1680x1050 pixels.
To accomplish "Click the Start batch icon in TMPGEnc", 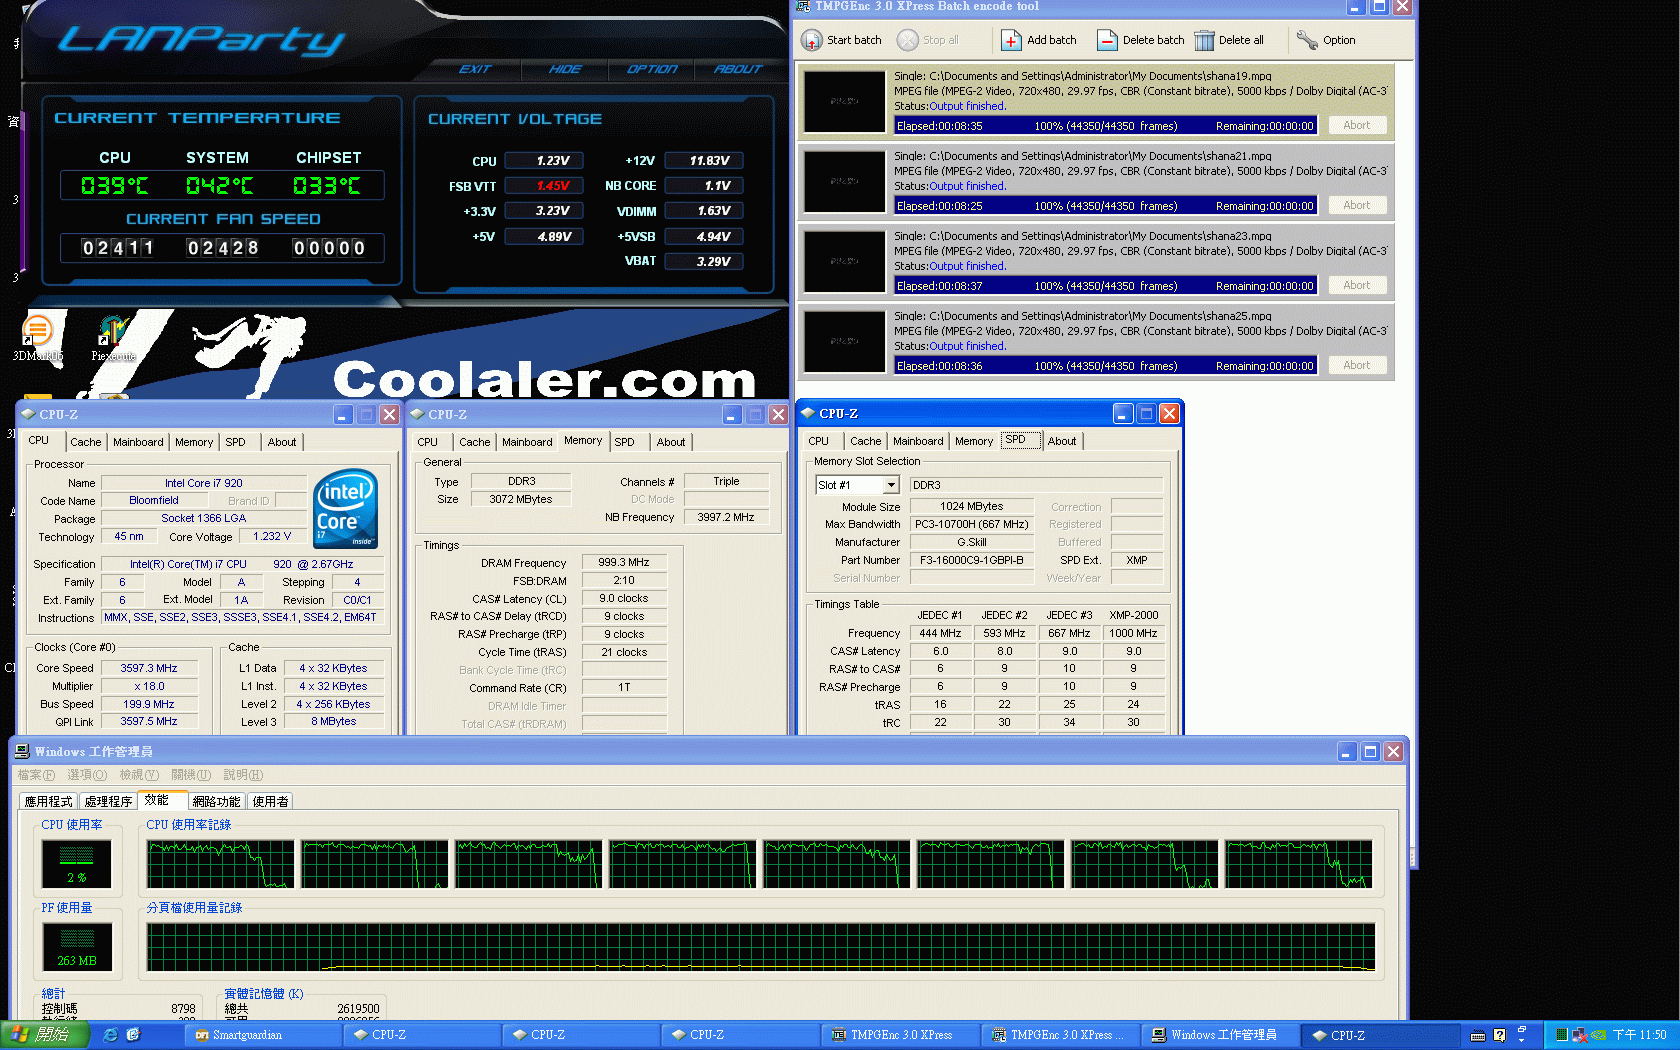I will pyautogui.click(x=811, y=40).
